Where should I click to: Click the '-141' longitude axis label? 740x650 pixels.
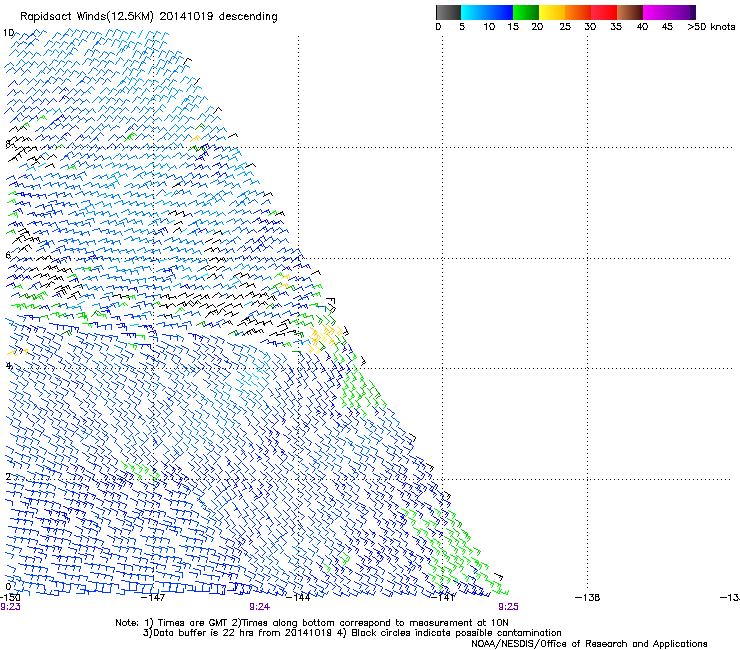pos(443,598)
